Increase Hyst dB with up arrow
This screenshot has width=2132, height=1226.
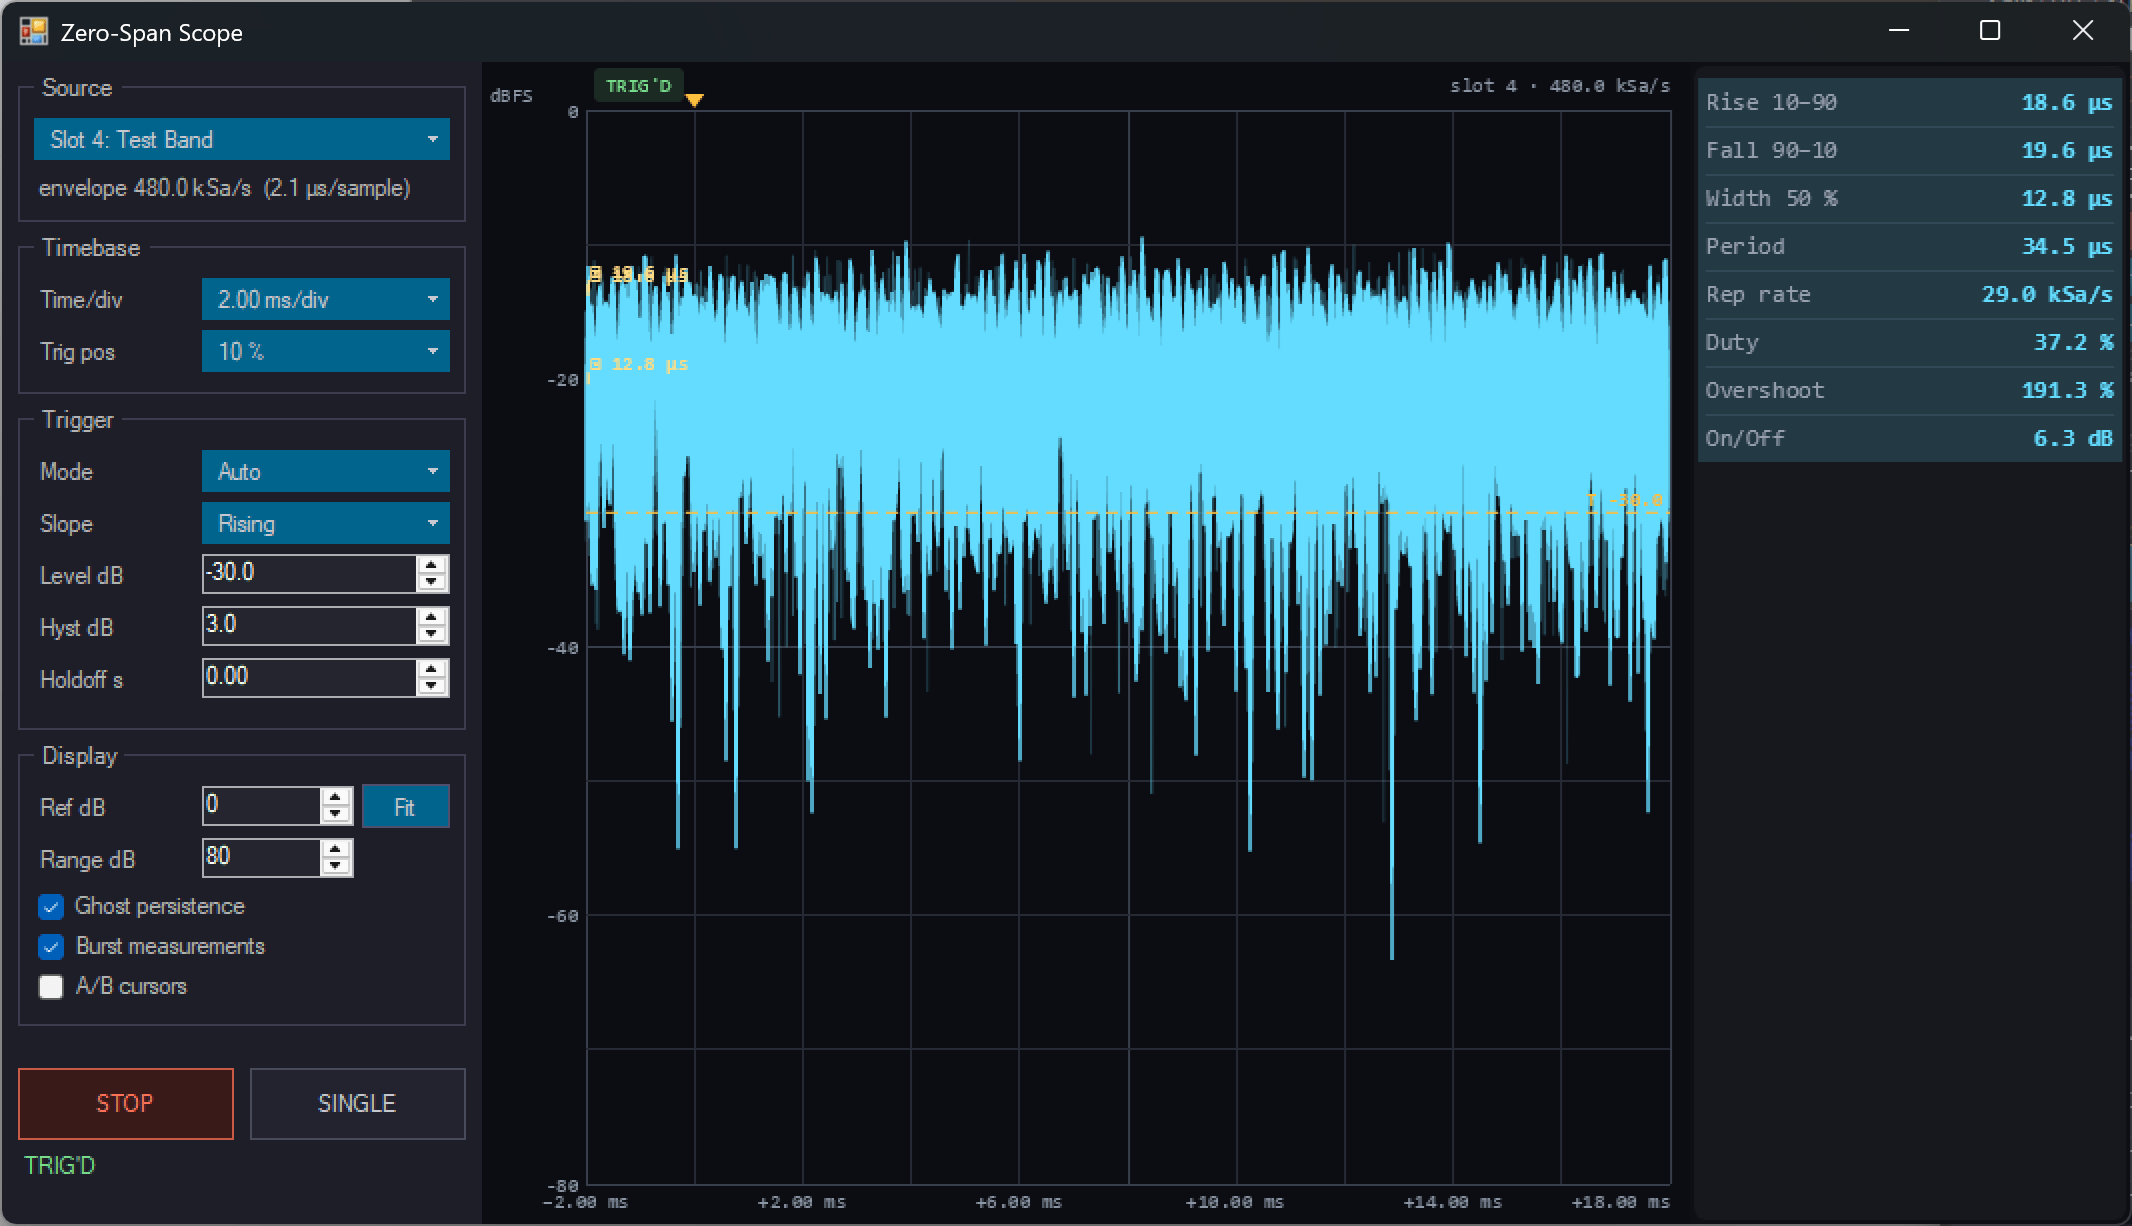432,617
